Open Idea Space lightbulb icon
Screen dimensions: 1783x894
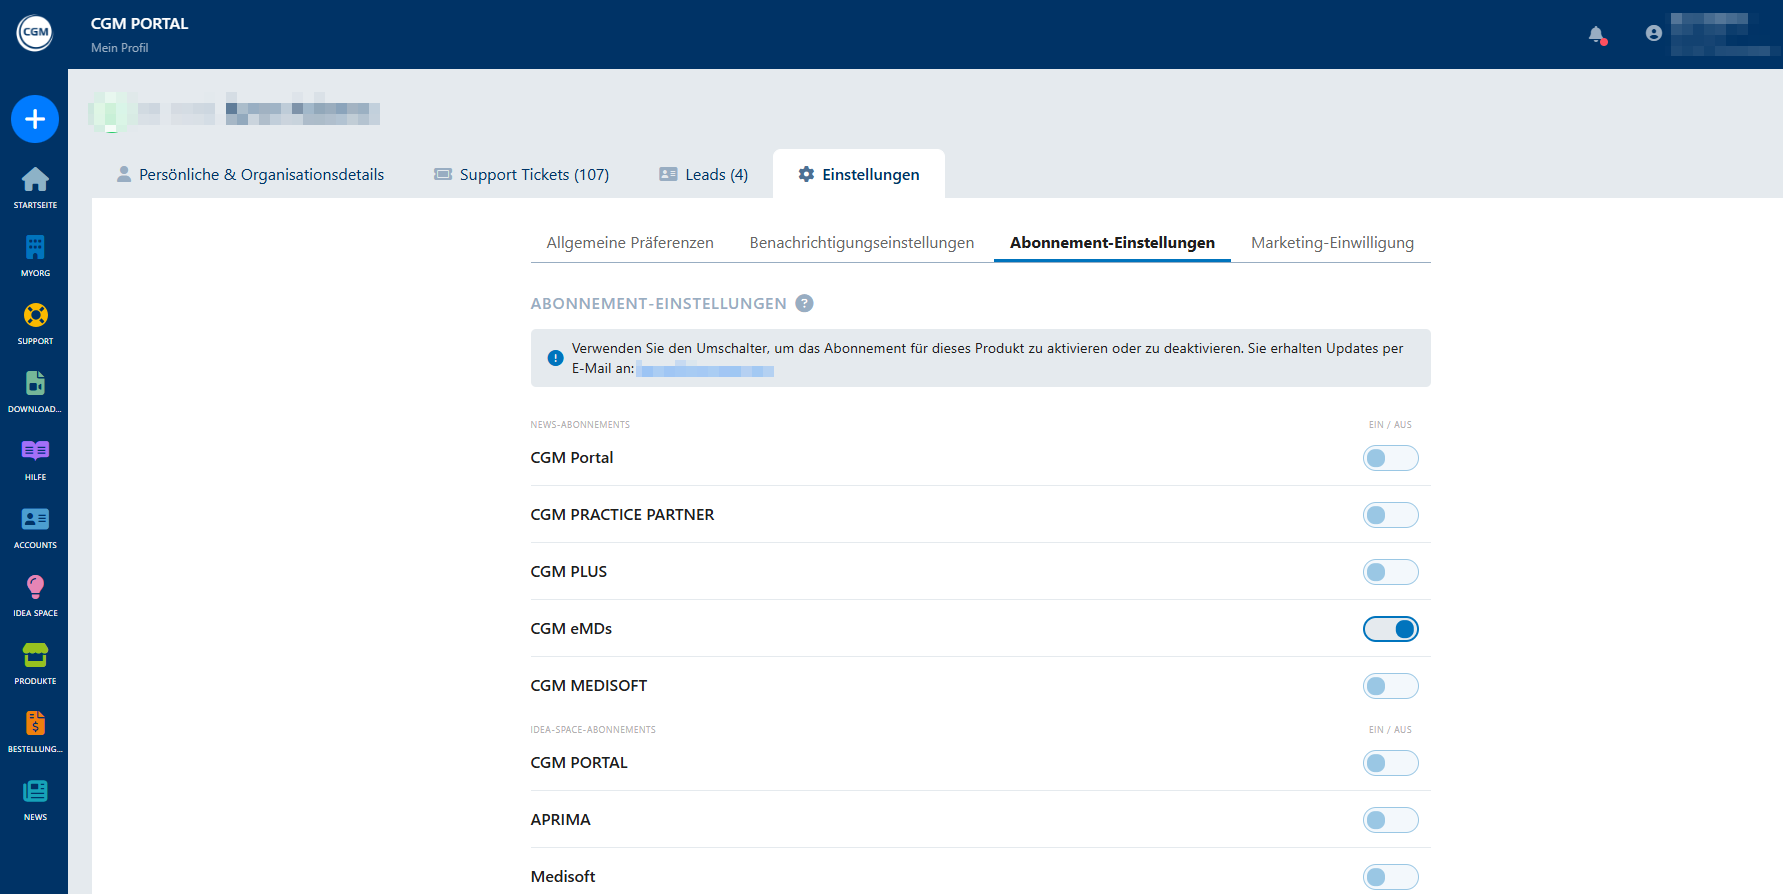pyautogui.click(x=35, y=594)
